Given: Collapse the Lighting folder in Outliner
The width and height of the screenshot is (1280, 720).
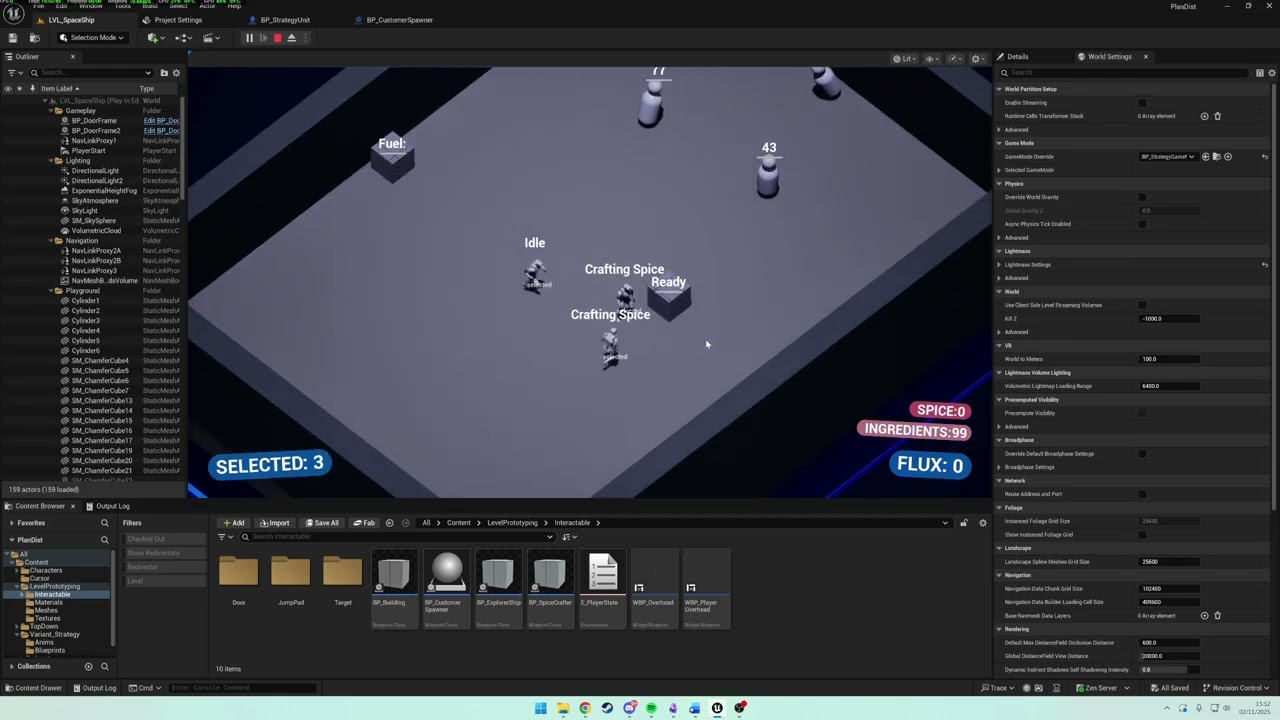Looking at the screenshot, I should click(x=49, y=161).
